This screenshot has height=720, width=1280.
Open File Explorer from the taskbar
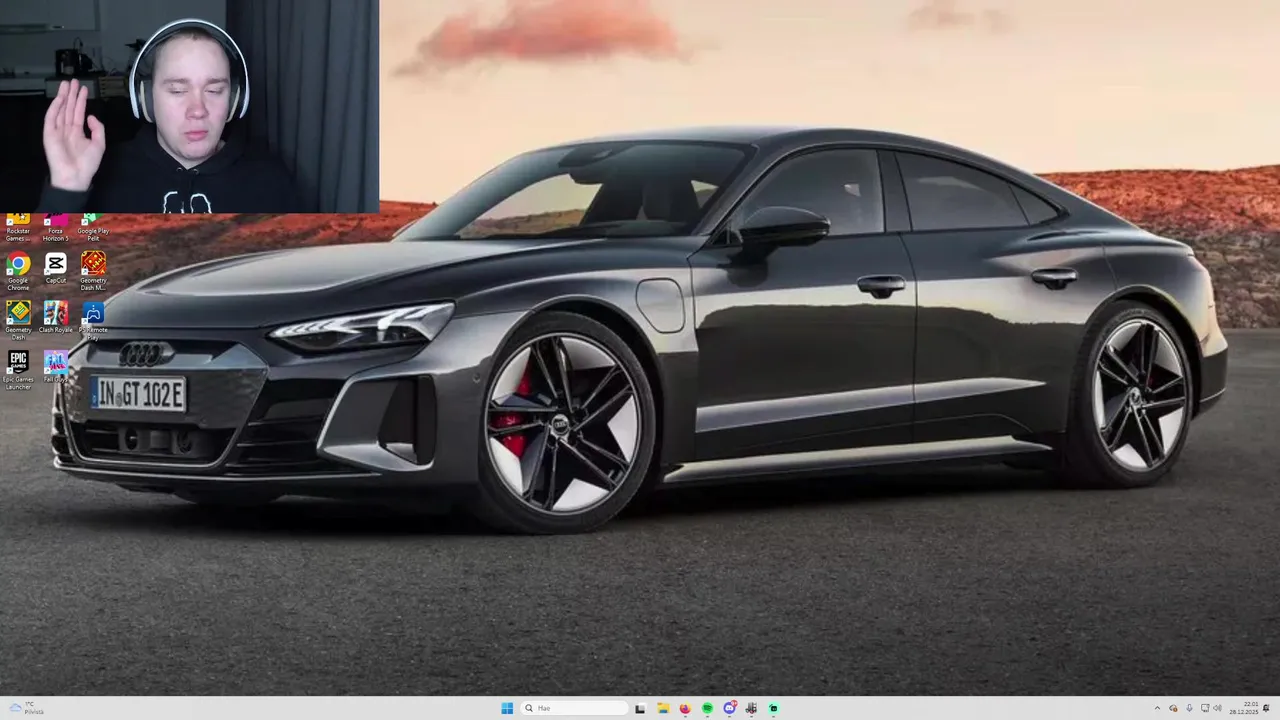(663, 708)
